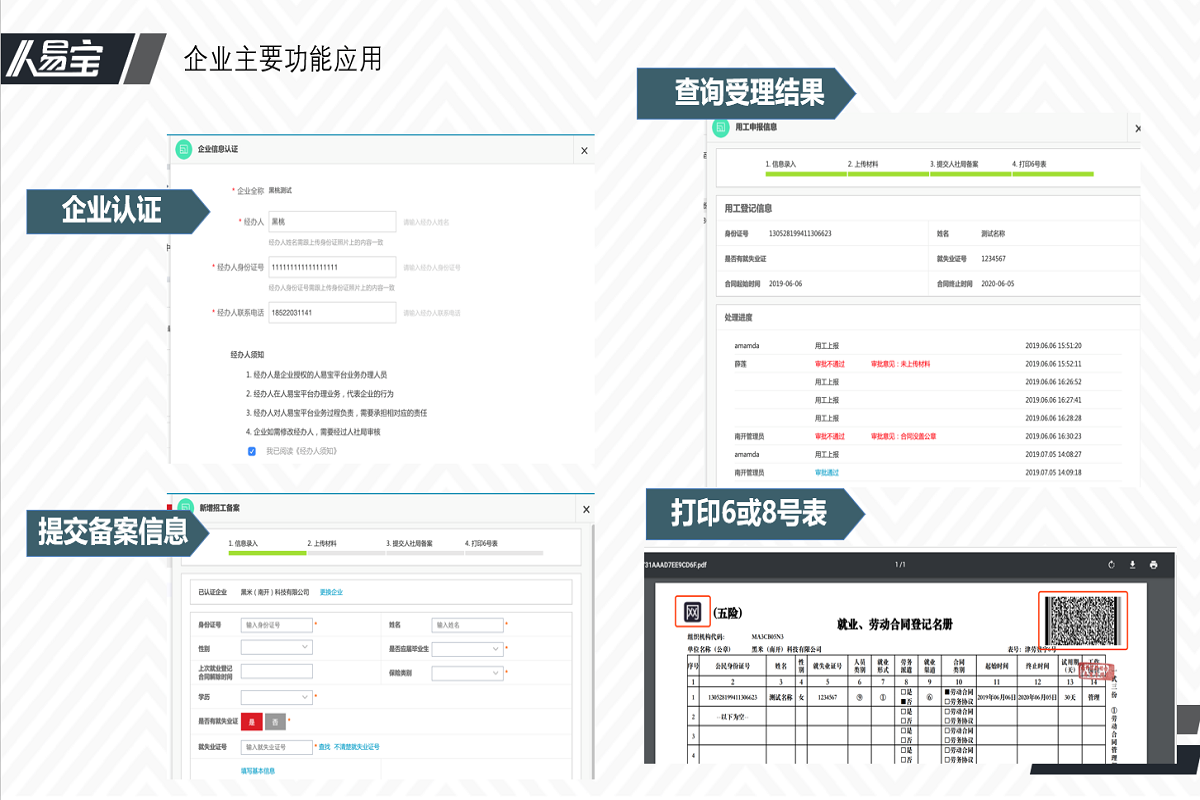Click the 身份证号 input field
Screen dimensions: 1200x800
277,625
